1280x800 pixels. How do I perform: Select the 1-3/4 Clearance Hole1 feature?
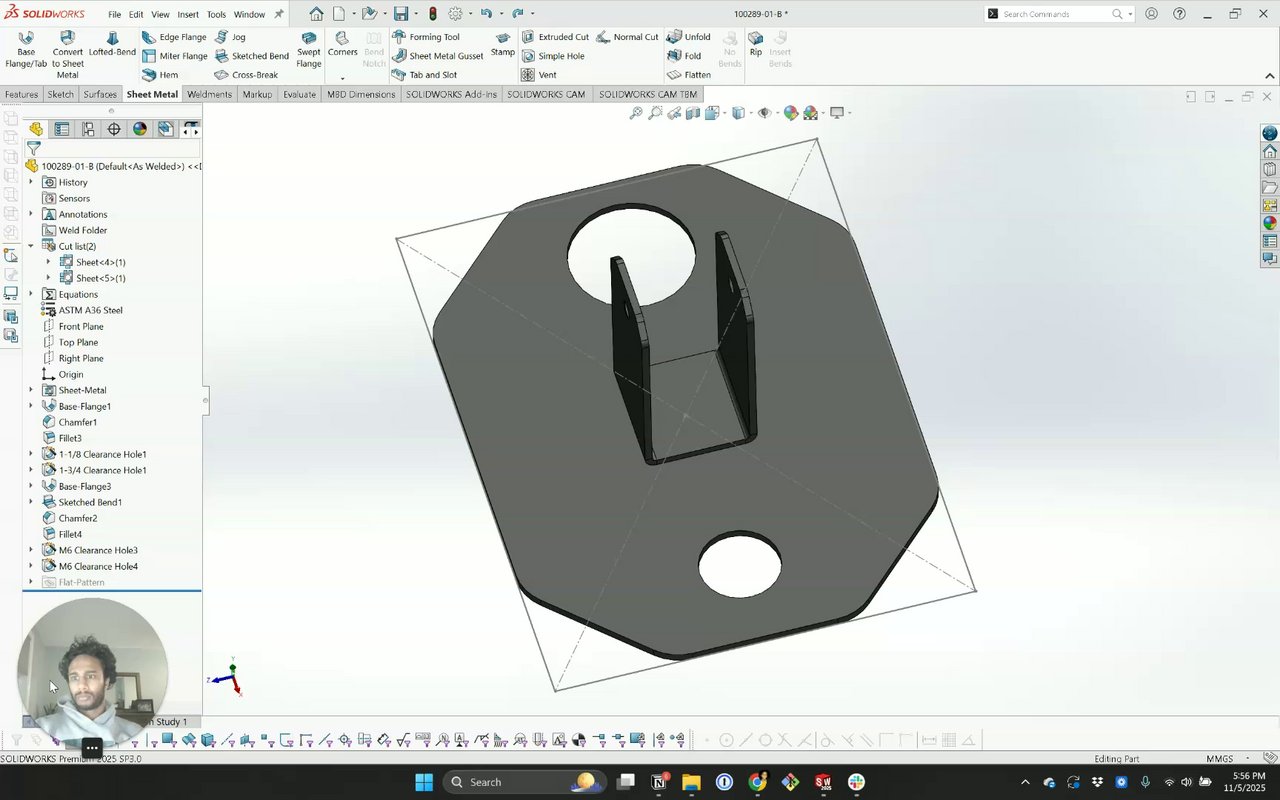coord(94,470)
